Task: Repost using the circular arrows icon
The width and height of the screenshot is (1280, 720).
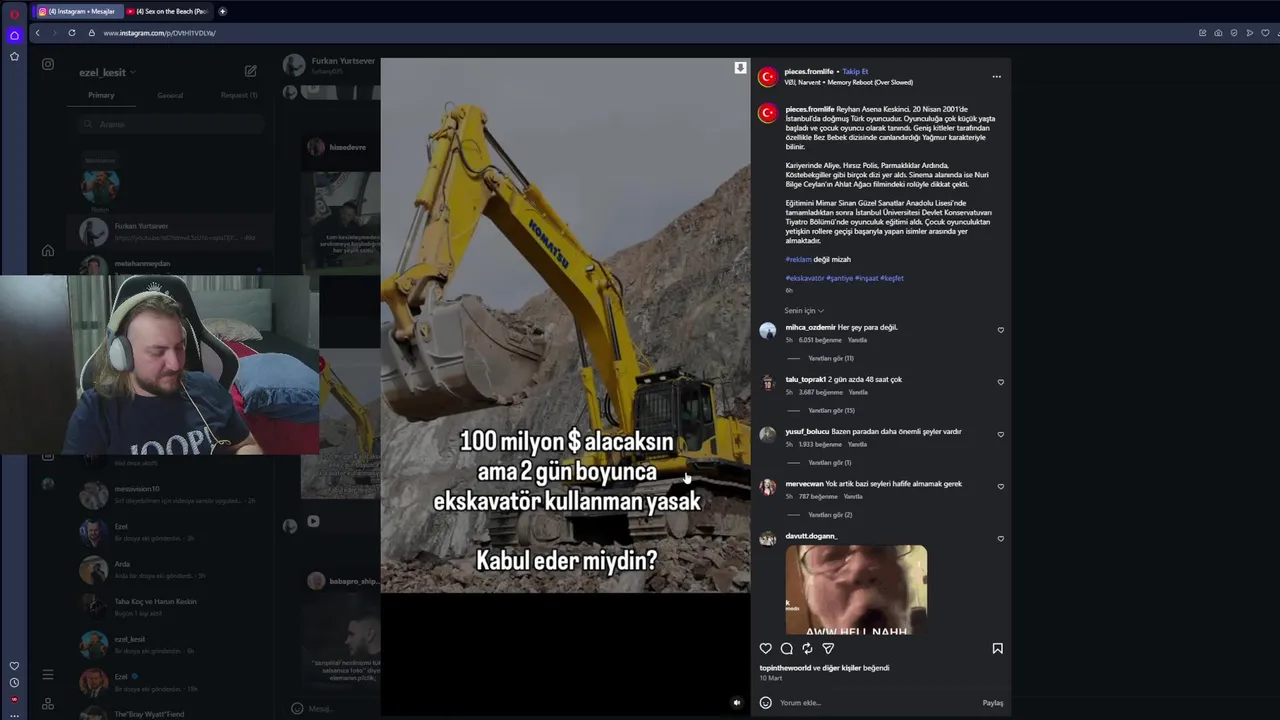Action: (807, 649)
